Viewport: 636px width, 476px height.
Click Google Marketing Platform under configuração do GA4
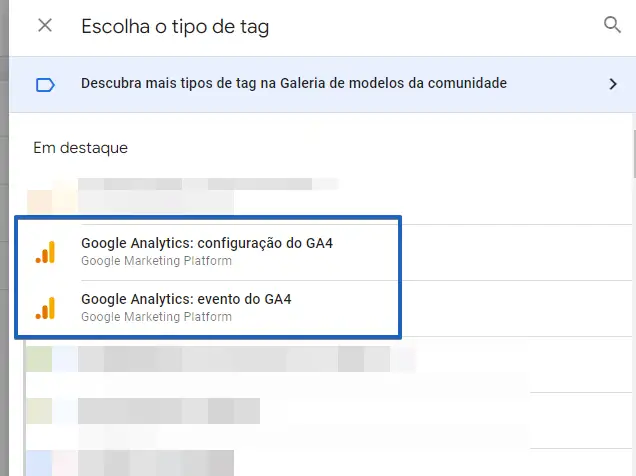pyautogui.click(x=156, y=262)
